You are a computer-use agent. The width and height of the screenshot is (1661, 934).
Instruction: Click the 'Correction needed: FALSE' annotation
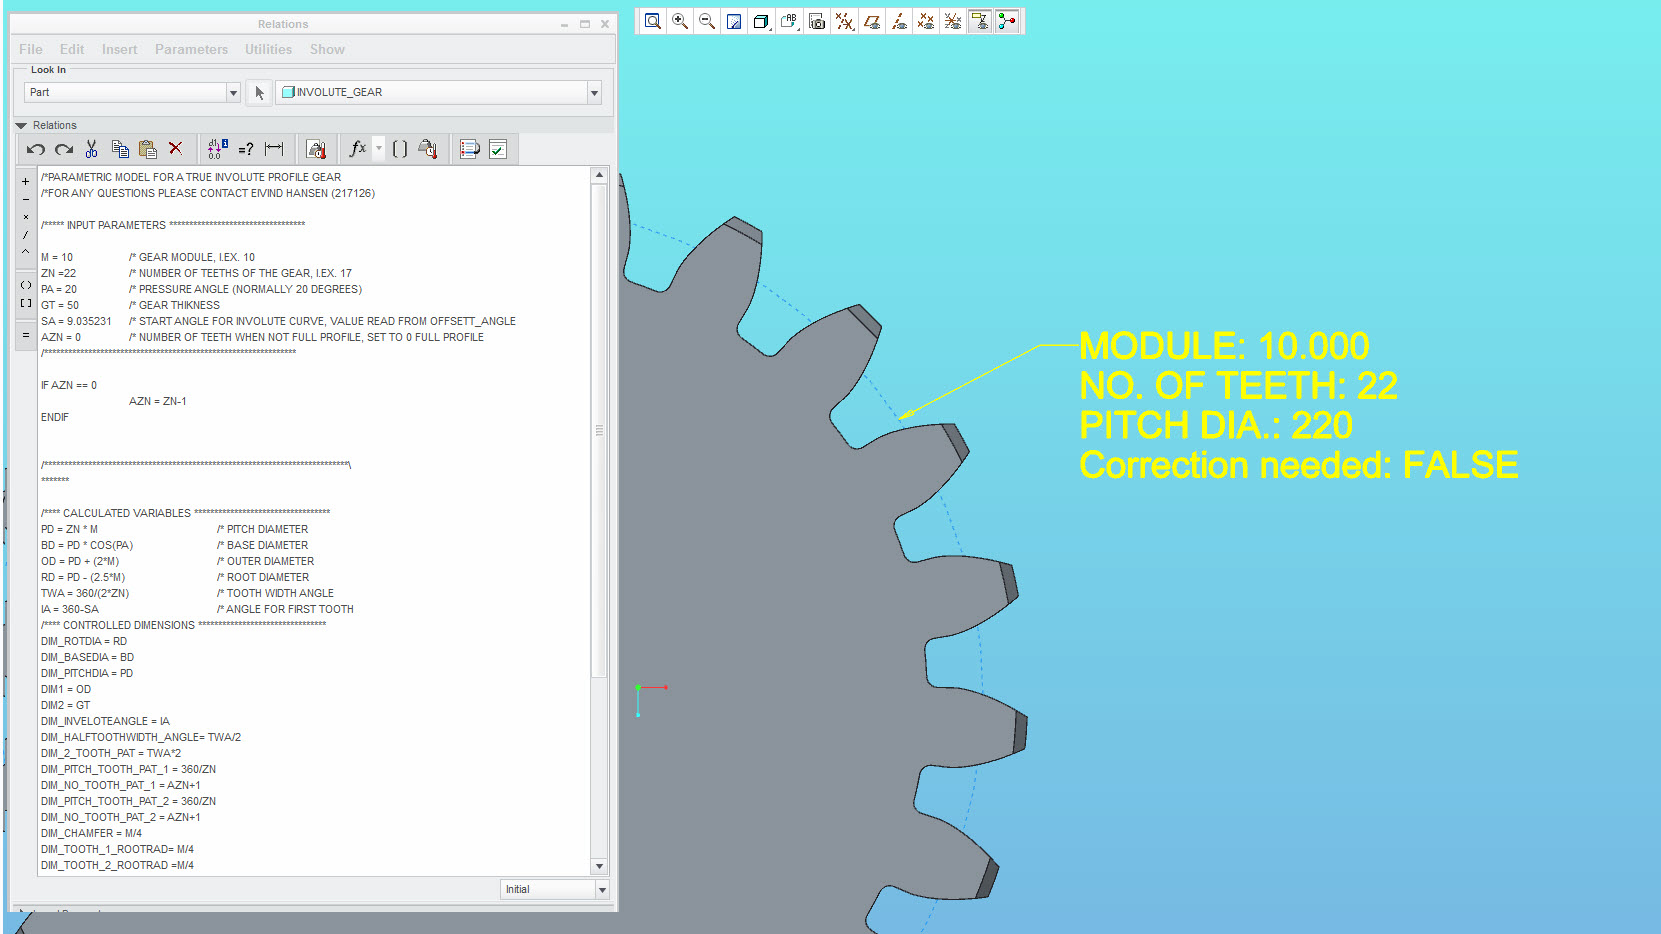[1298, 465]
